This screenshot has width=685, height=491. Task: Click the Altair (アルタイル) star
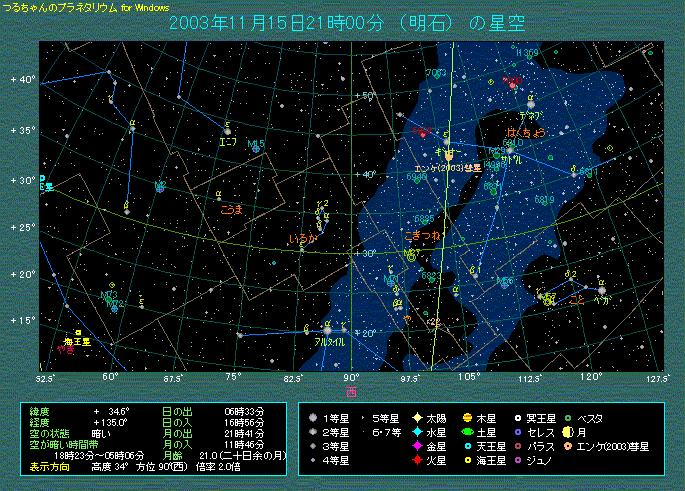[327, 329]
